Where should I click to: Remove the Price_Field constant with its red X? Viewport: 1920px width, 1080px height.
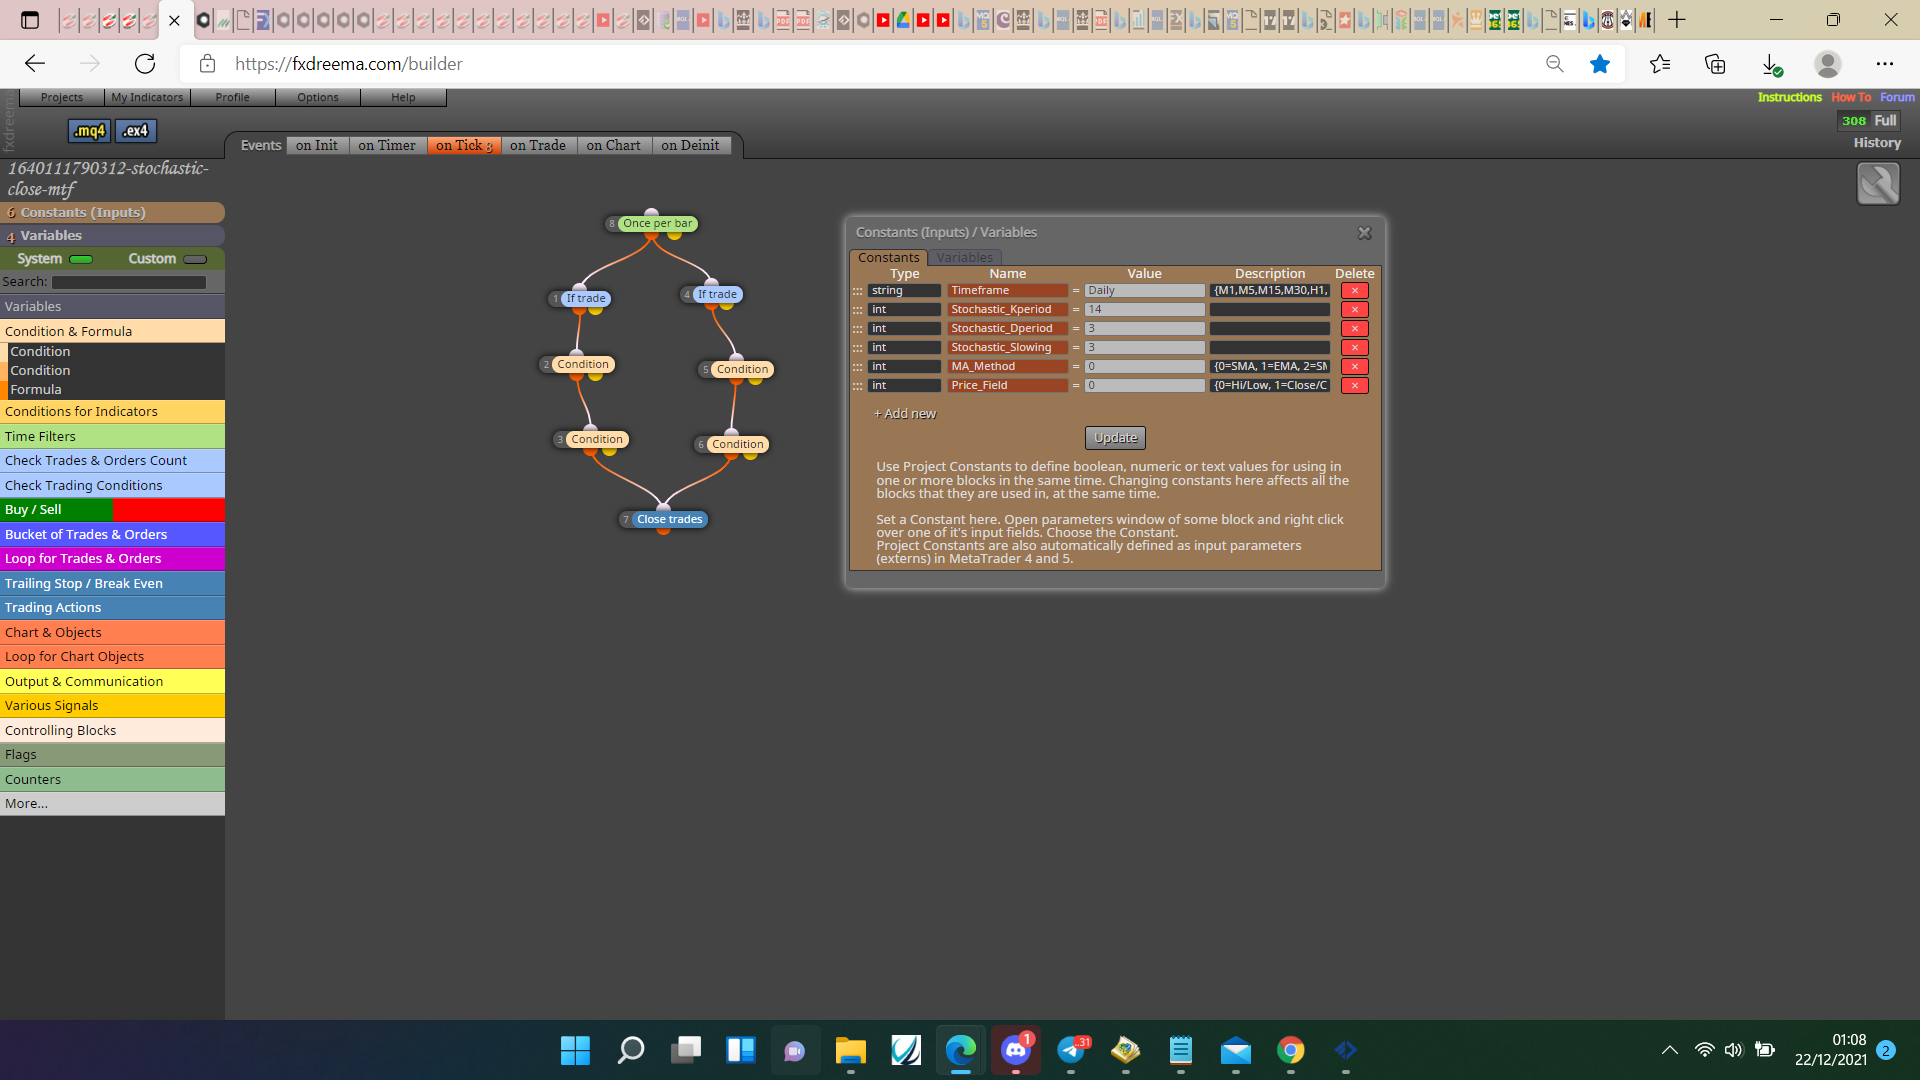1354,386
